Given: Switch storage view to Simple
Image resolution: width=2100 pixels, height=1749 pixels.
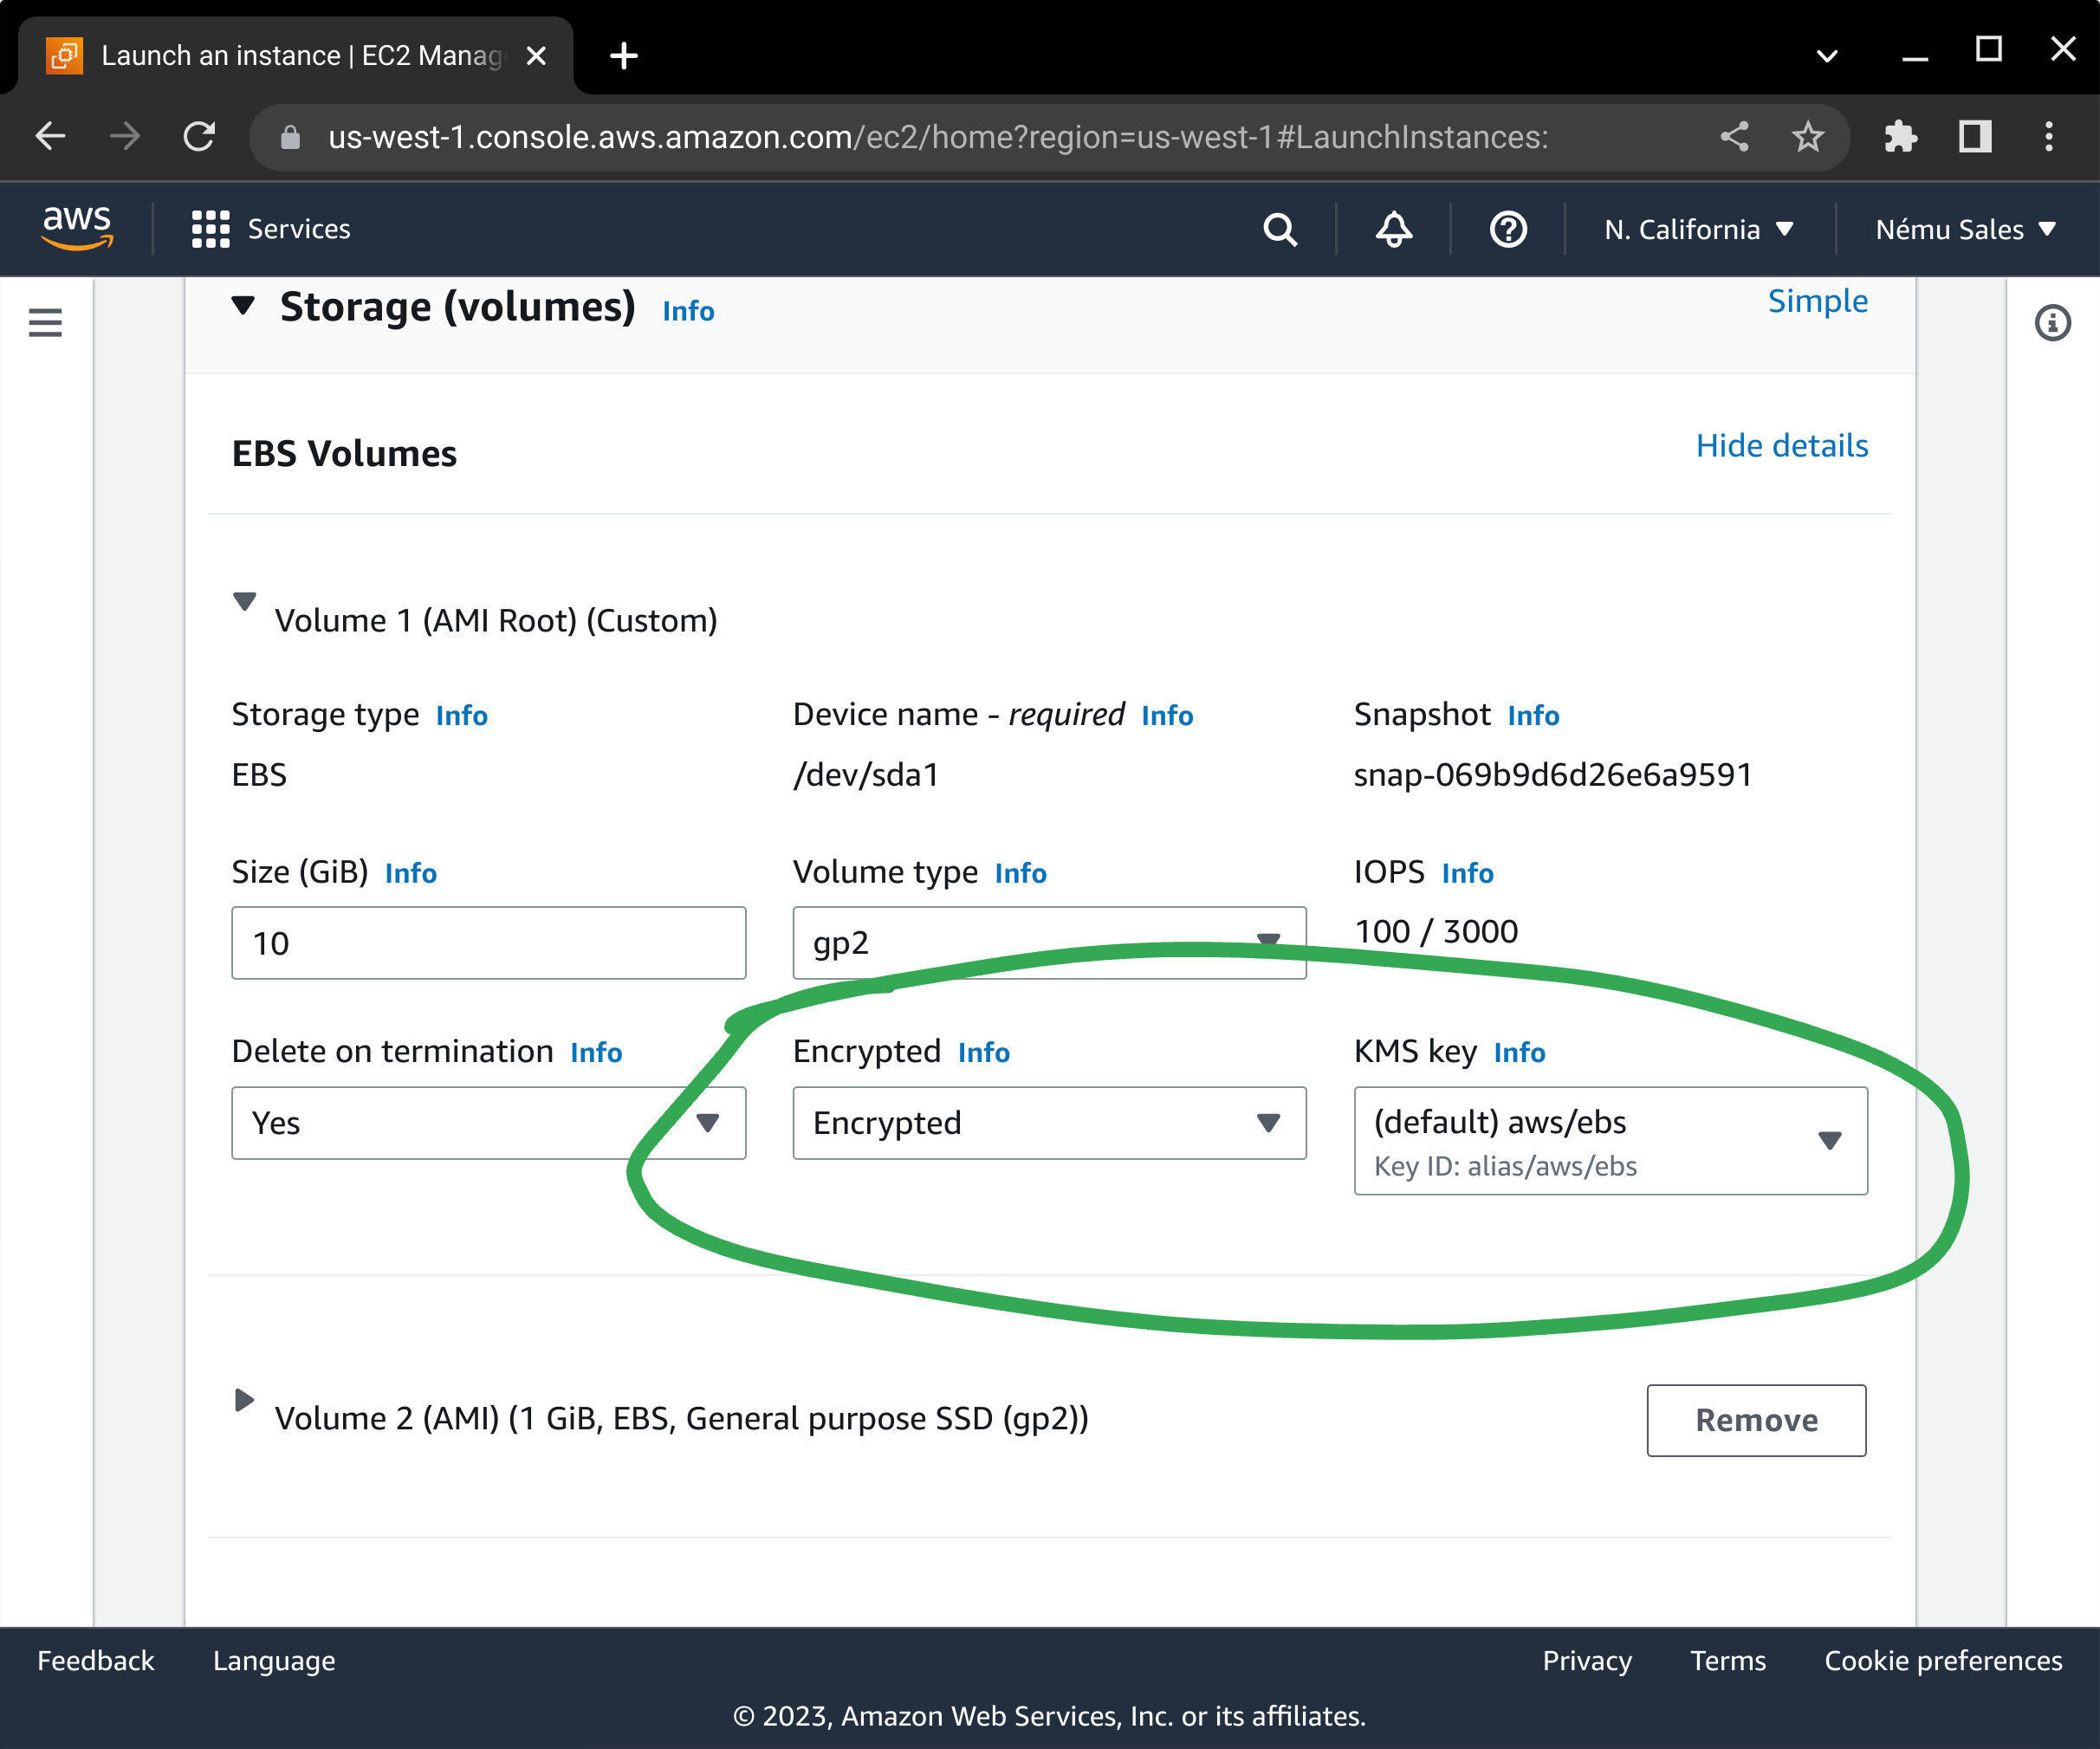Looking at the screenshot, I should [x=1817, y=301].
